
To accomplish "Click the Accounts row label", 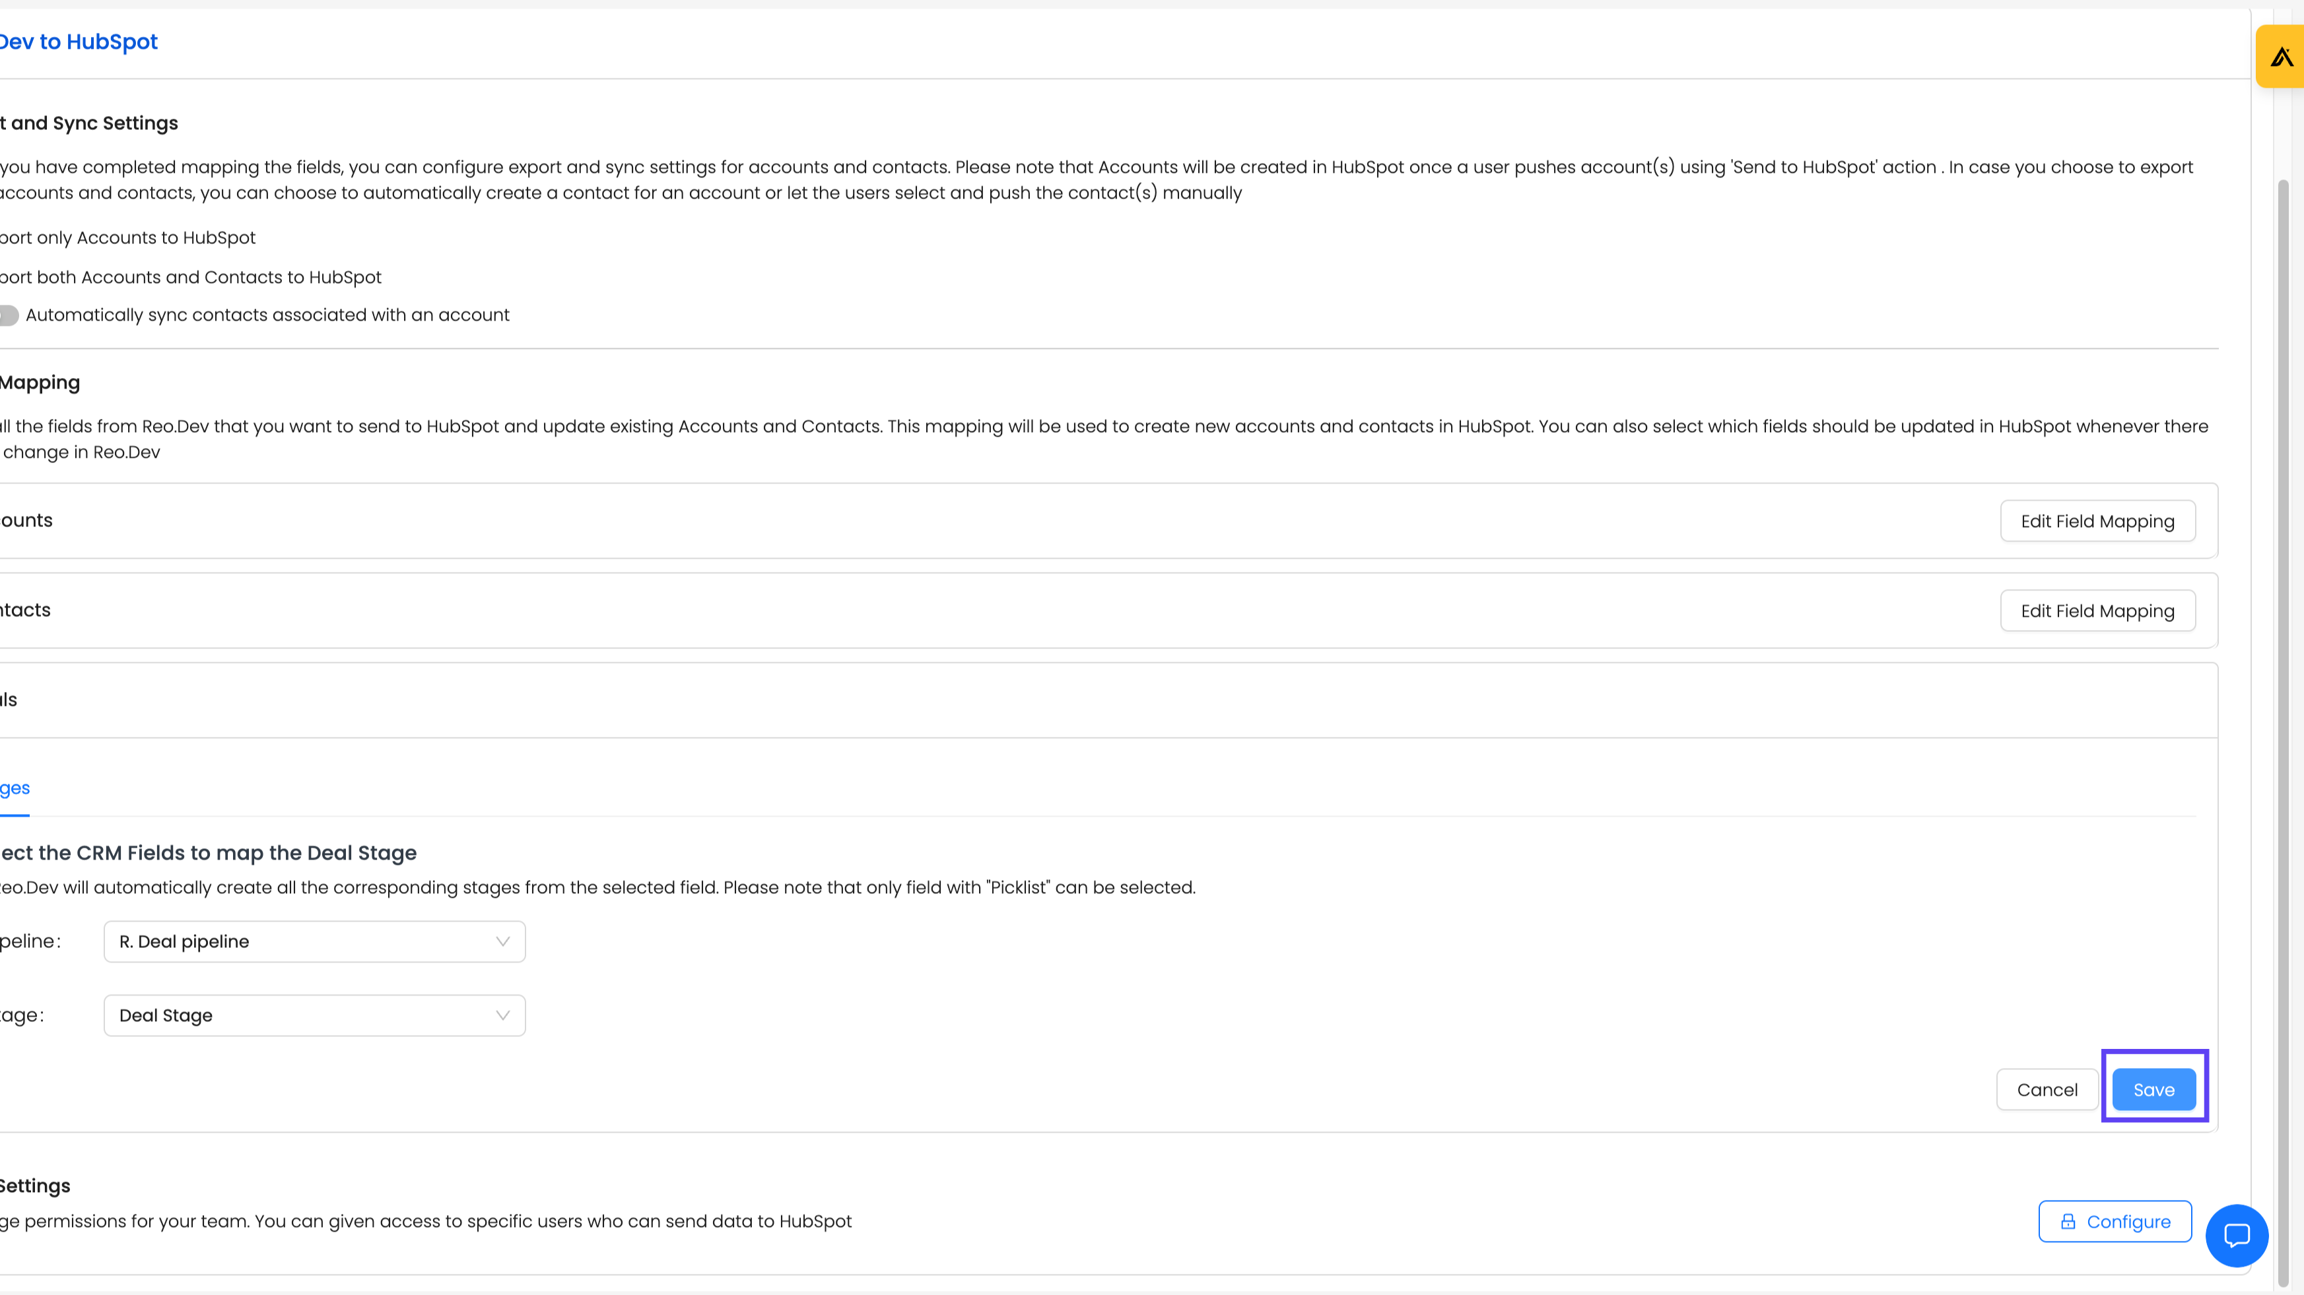I will click(x=26, y=520).
